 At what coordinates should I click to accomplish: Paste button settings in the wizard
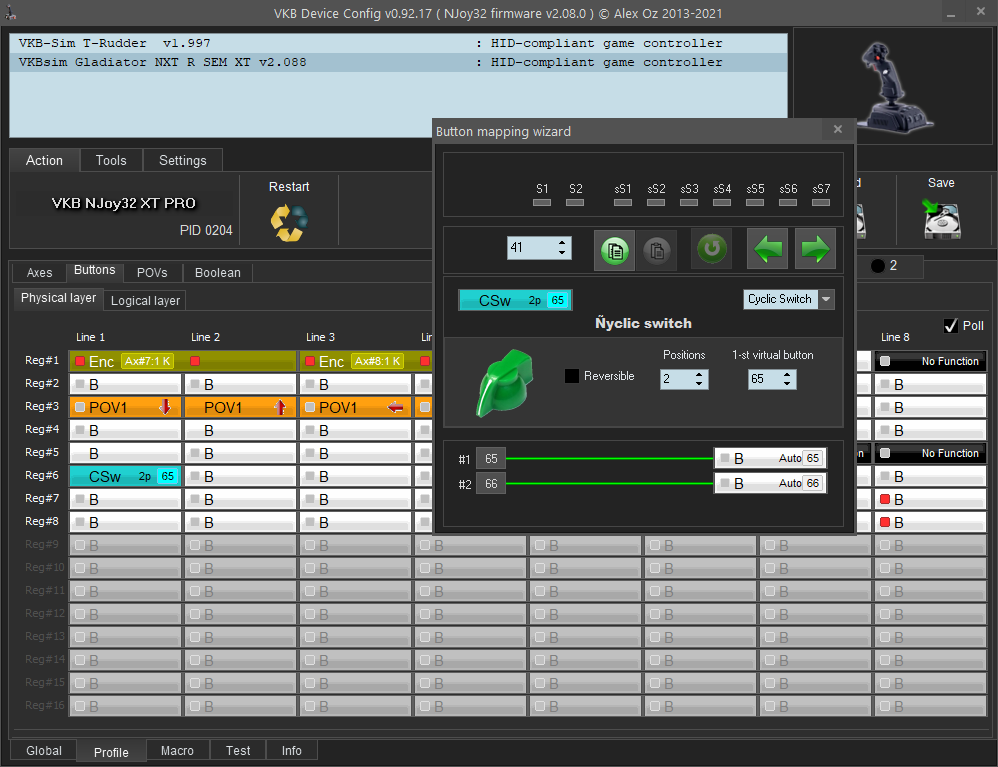pos(656,250)
